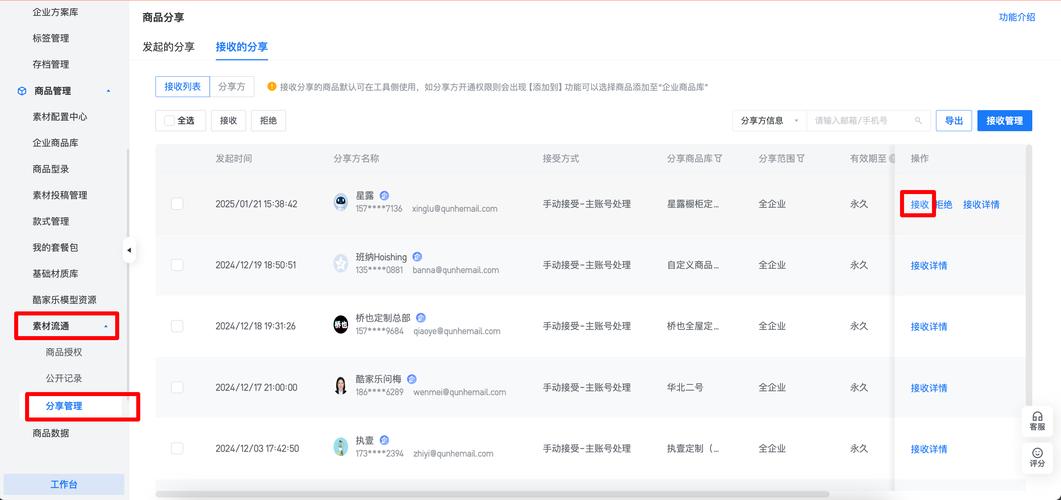
Task: Click the filter icon beside 分享商品库
Action: tap(718, 159)
